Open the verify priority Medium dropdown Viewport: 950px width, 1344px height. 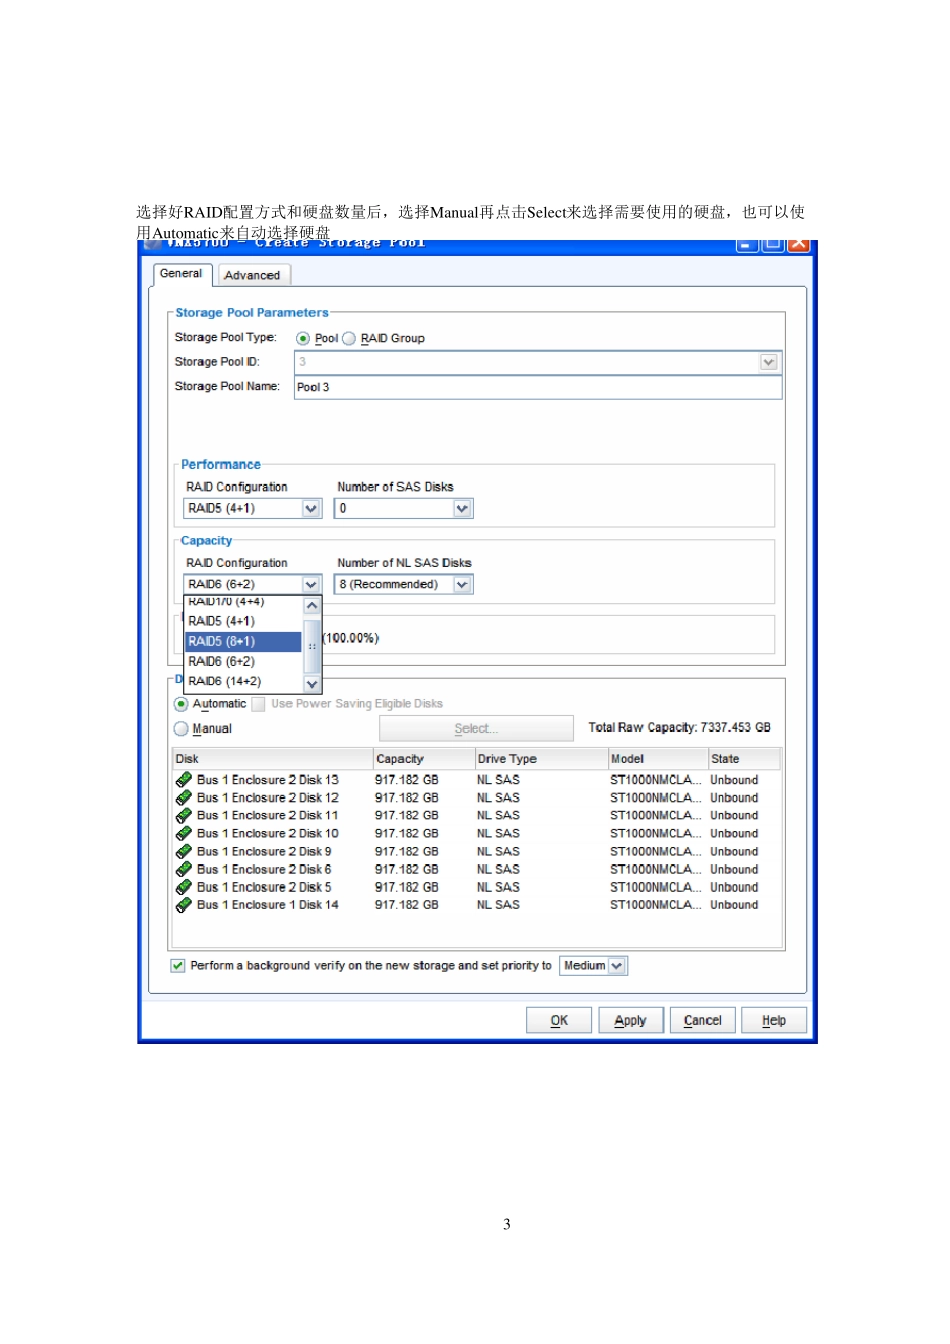[x=617, y=966]
